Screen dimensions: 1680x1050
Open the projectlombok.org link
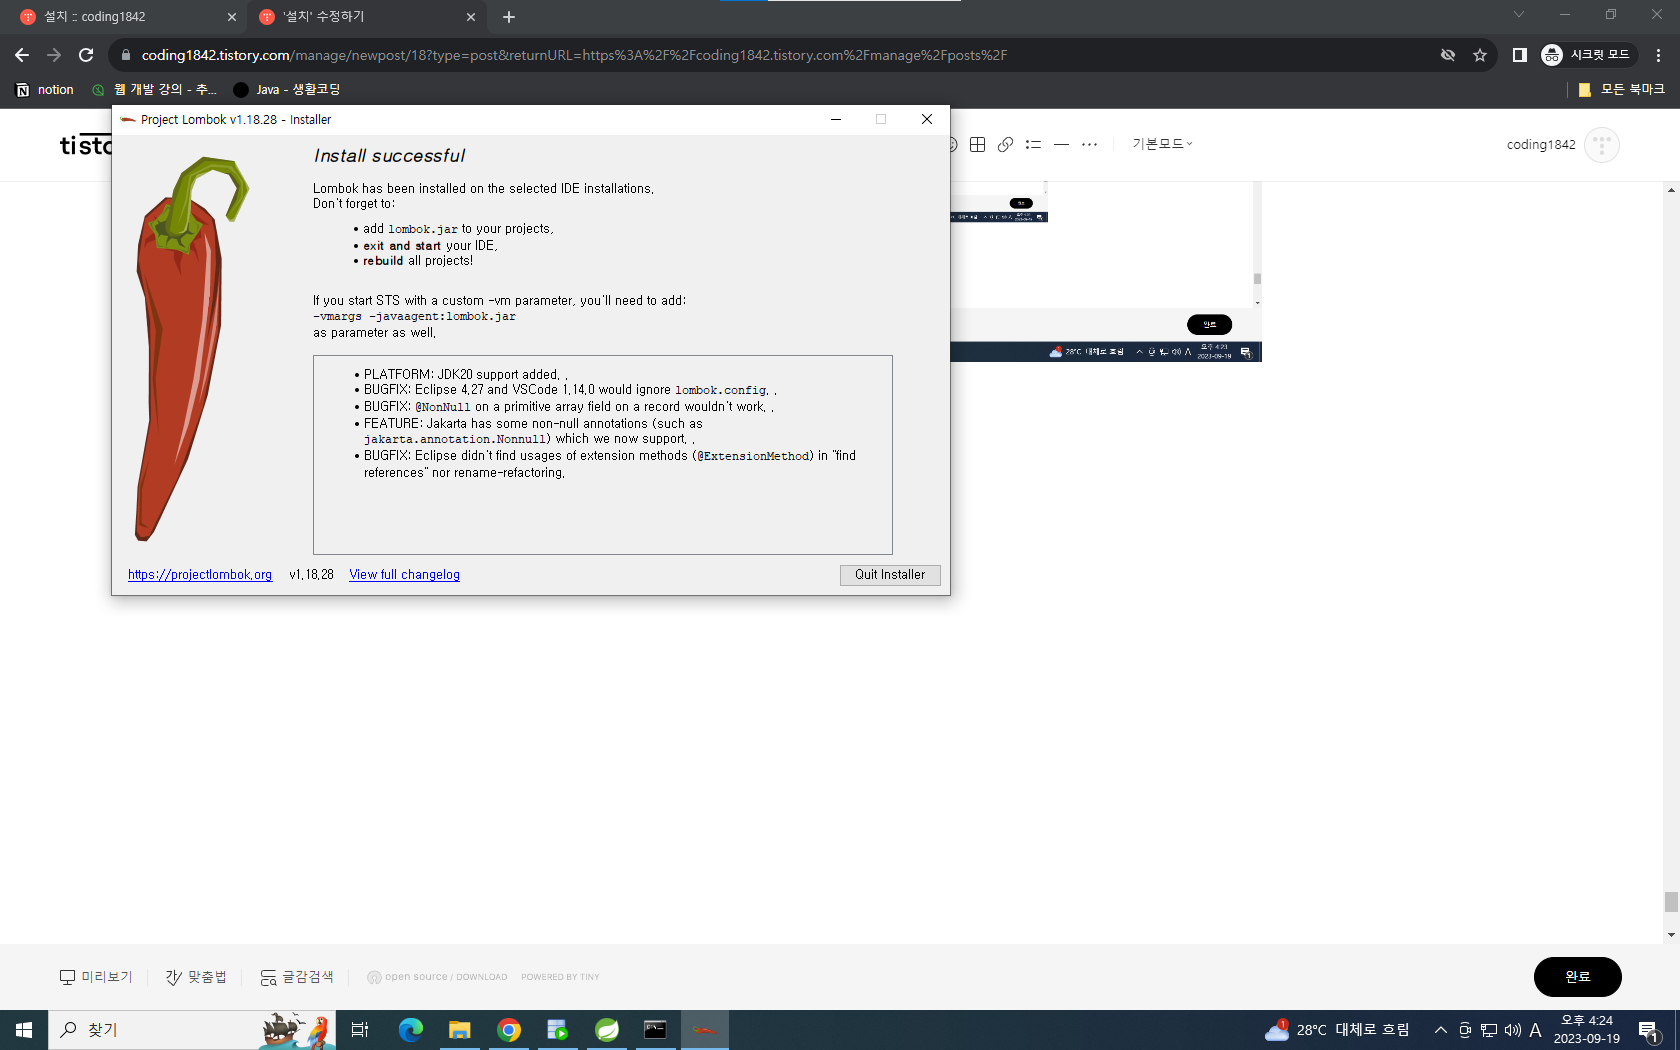(200, 575)
